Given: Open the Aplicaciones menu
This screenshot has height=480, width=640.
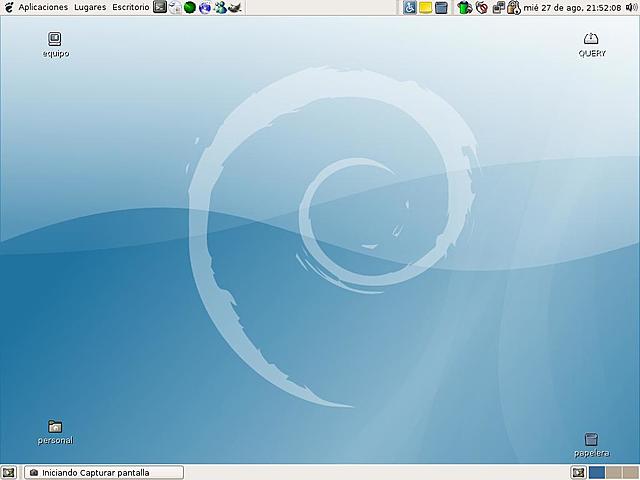Looking at the screenshot, I should click(43, 7).
